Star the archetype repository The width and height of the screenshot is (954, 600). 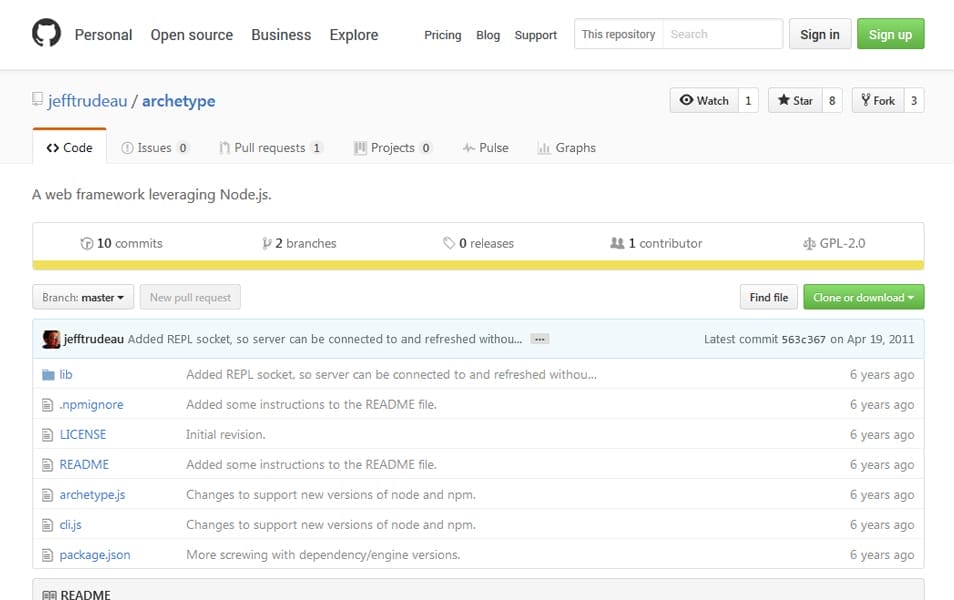(794, 100)
